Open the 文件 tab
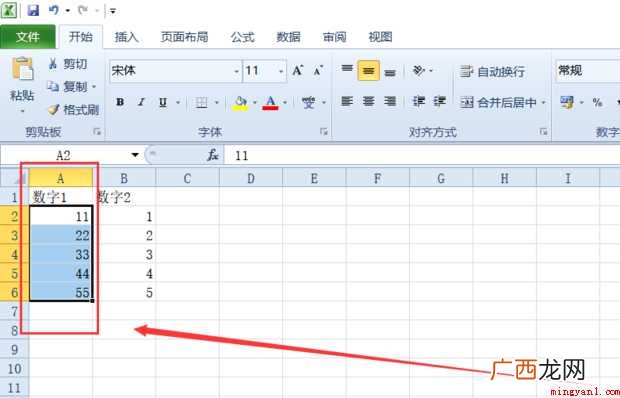 click(28, 37)
